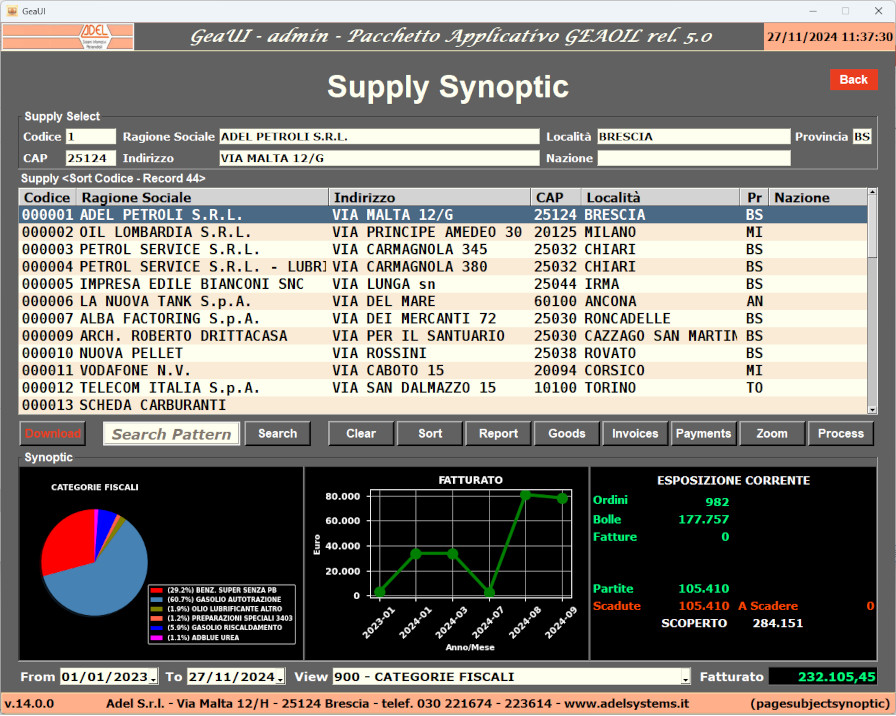
Task: Click the Search button
Action: [x=278, y=434]
